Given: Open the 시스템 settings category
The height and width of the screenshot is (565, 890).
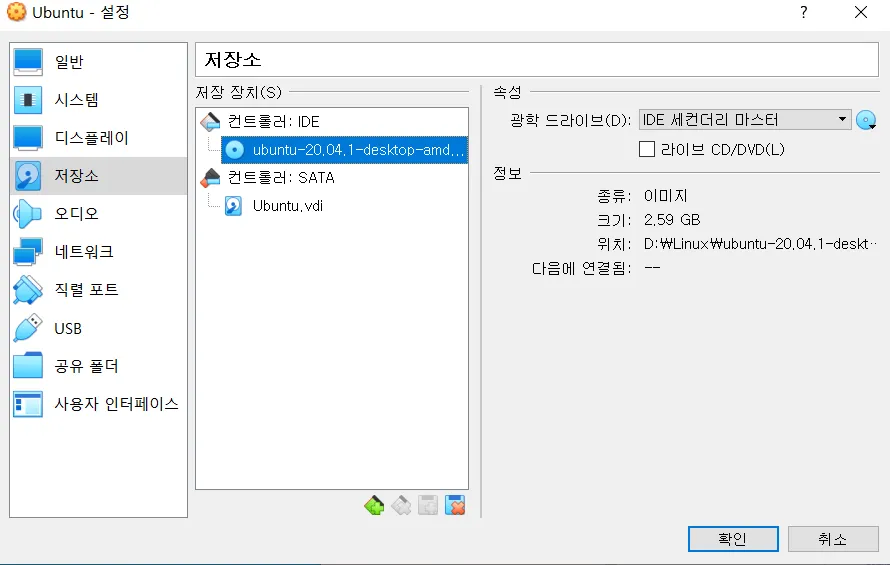Looking at the screenshot, I should (98, 100).
